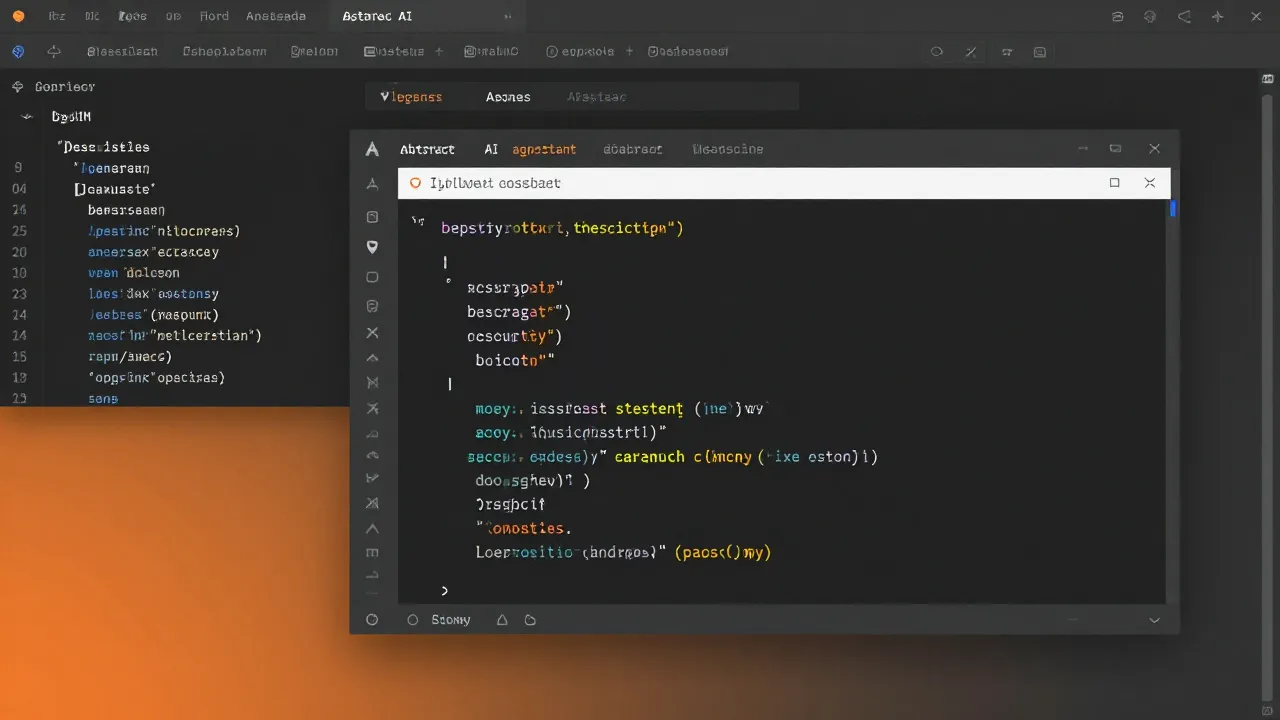Toggle the radio circle beside "Soony" in footer
The width and height of the screenshot is (1280, 720).
pyautogui.click(x=412, y=620)
